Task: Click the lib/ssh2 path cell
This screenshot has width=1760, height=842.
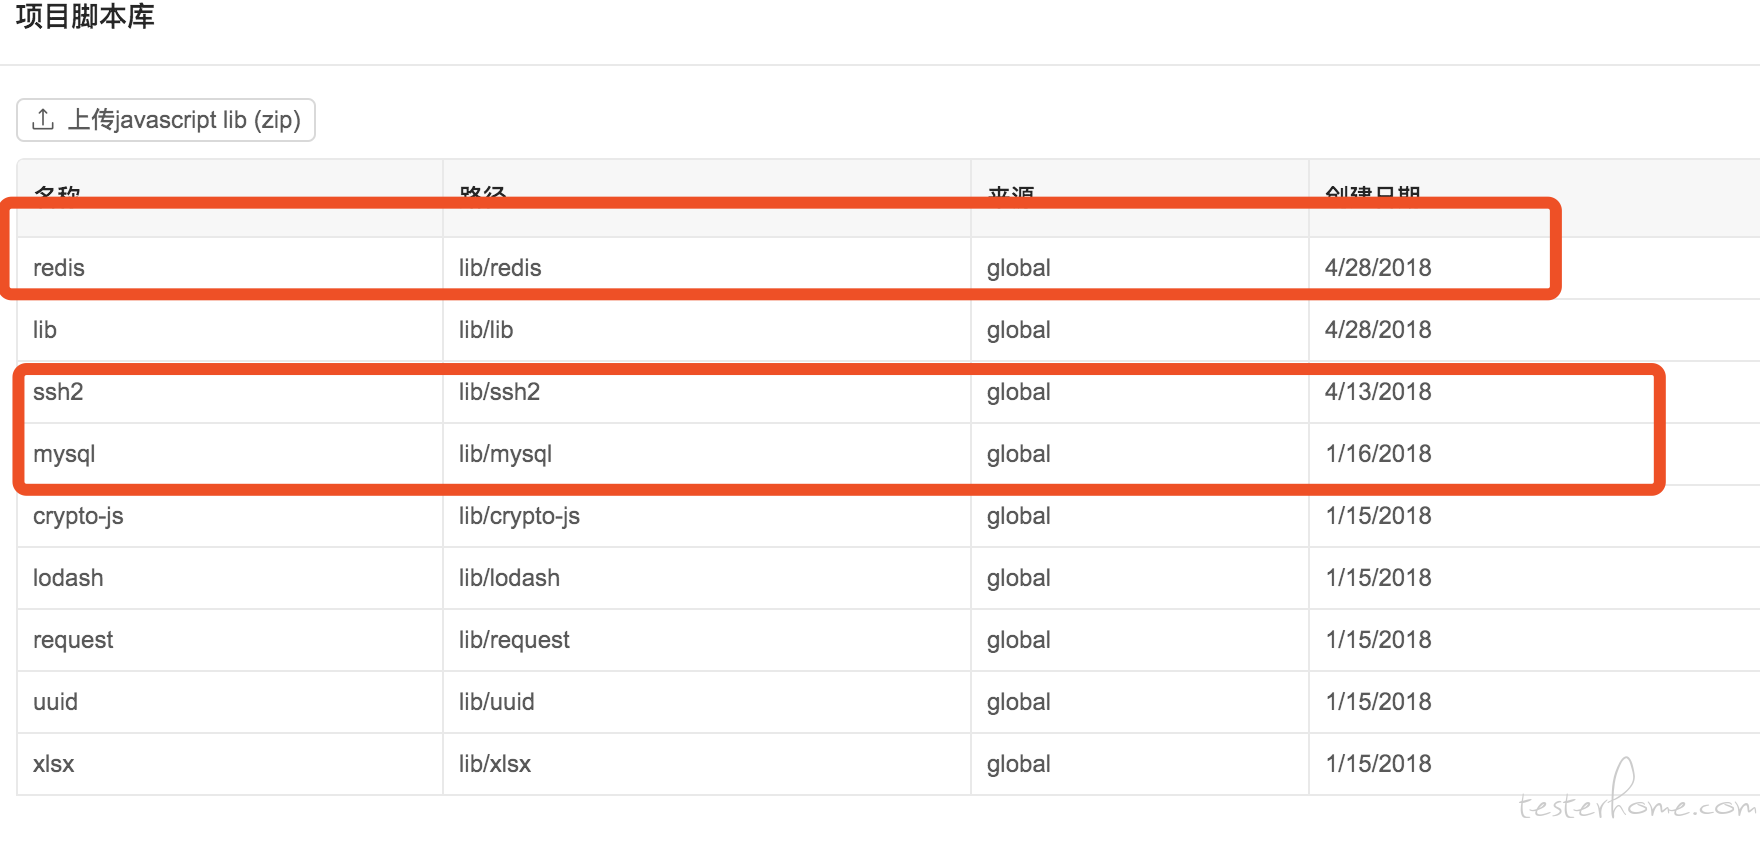Action: (x=499, y=392)
